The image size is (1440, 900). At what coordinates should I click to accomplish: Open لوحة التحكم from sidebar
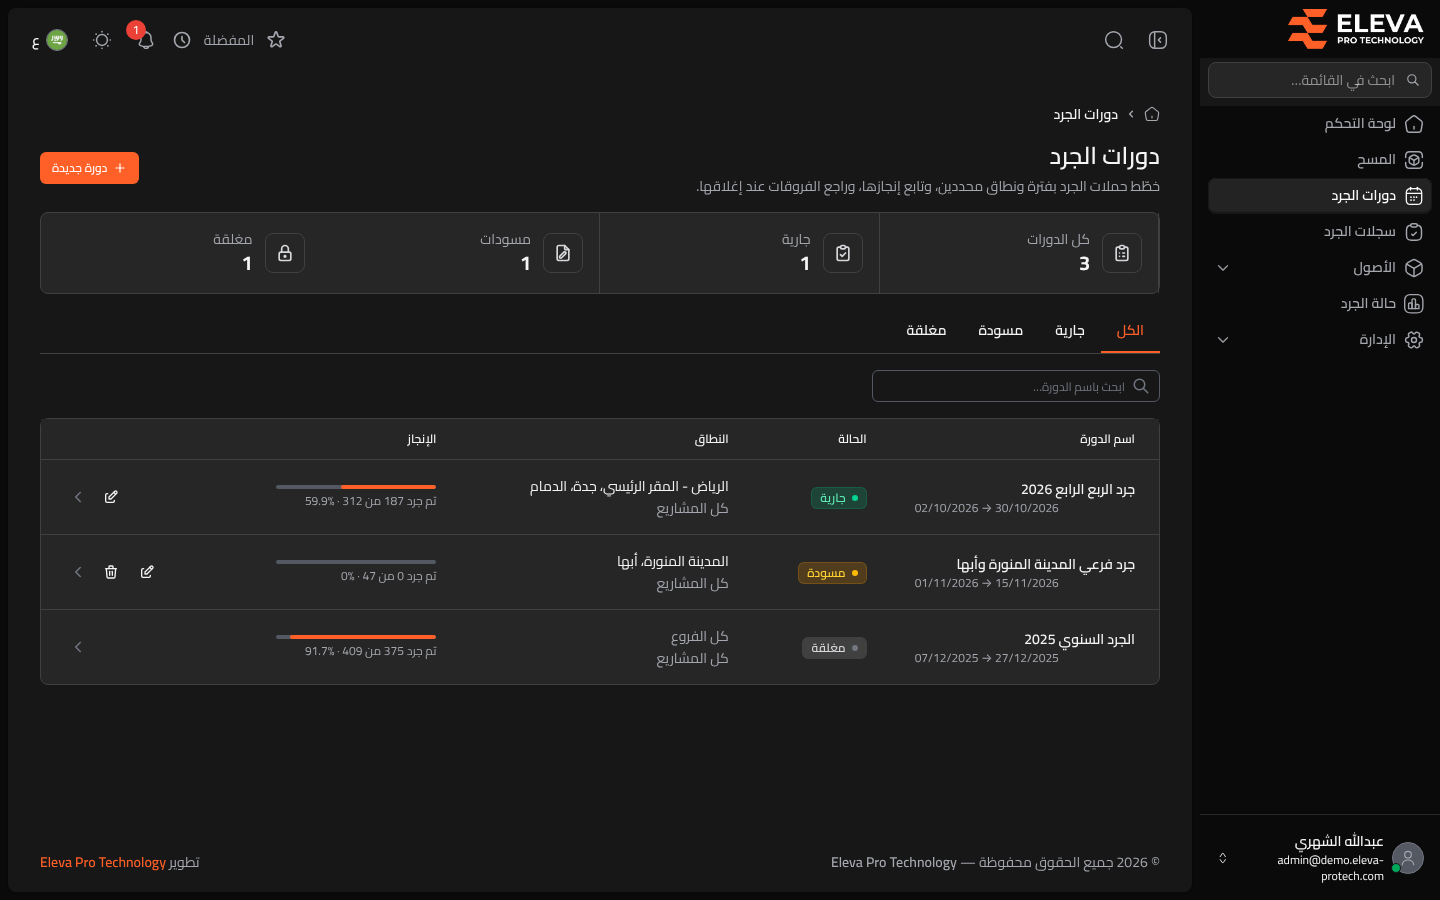click(x=1320, y=124)
